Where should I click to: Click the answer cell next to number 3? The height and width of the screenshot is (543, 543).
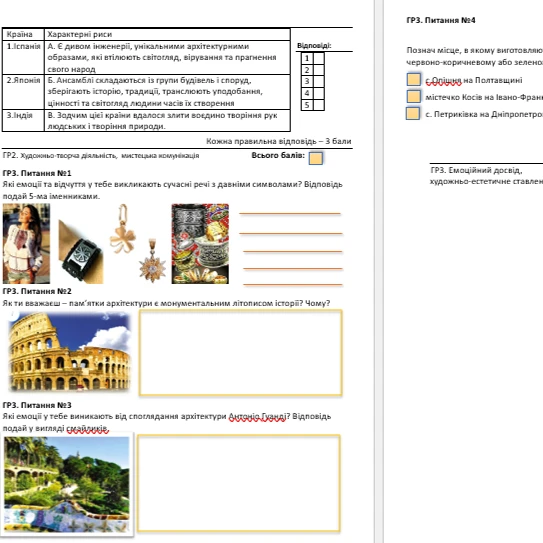(319, 82)
